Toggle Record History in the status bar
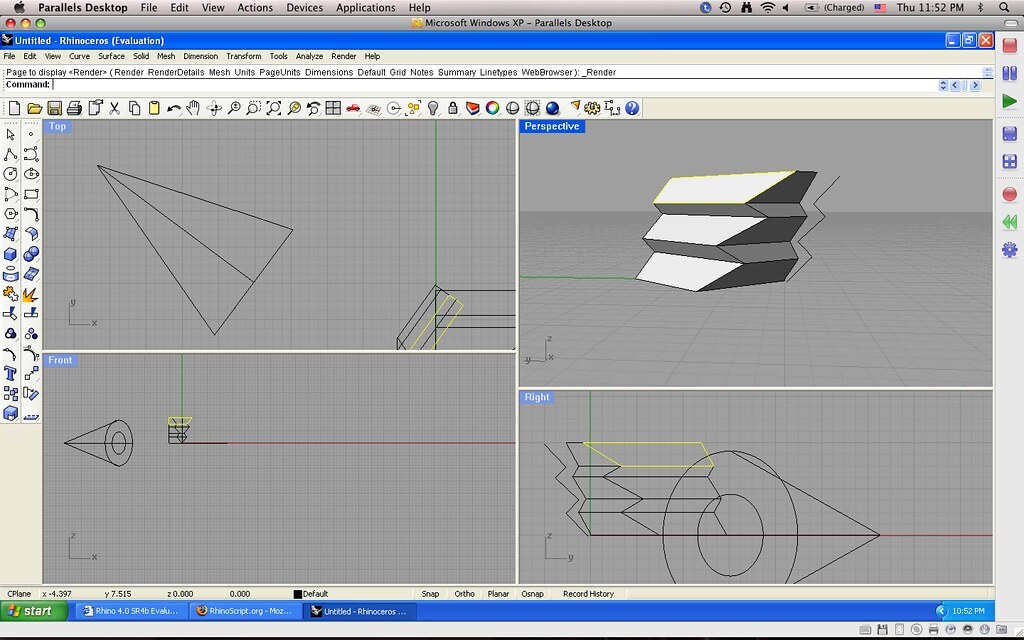This screenshot has height=640, width=1024. click(588, 594)
